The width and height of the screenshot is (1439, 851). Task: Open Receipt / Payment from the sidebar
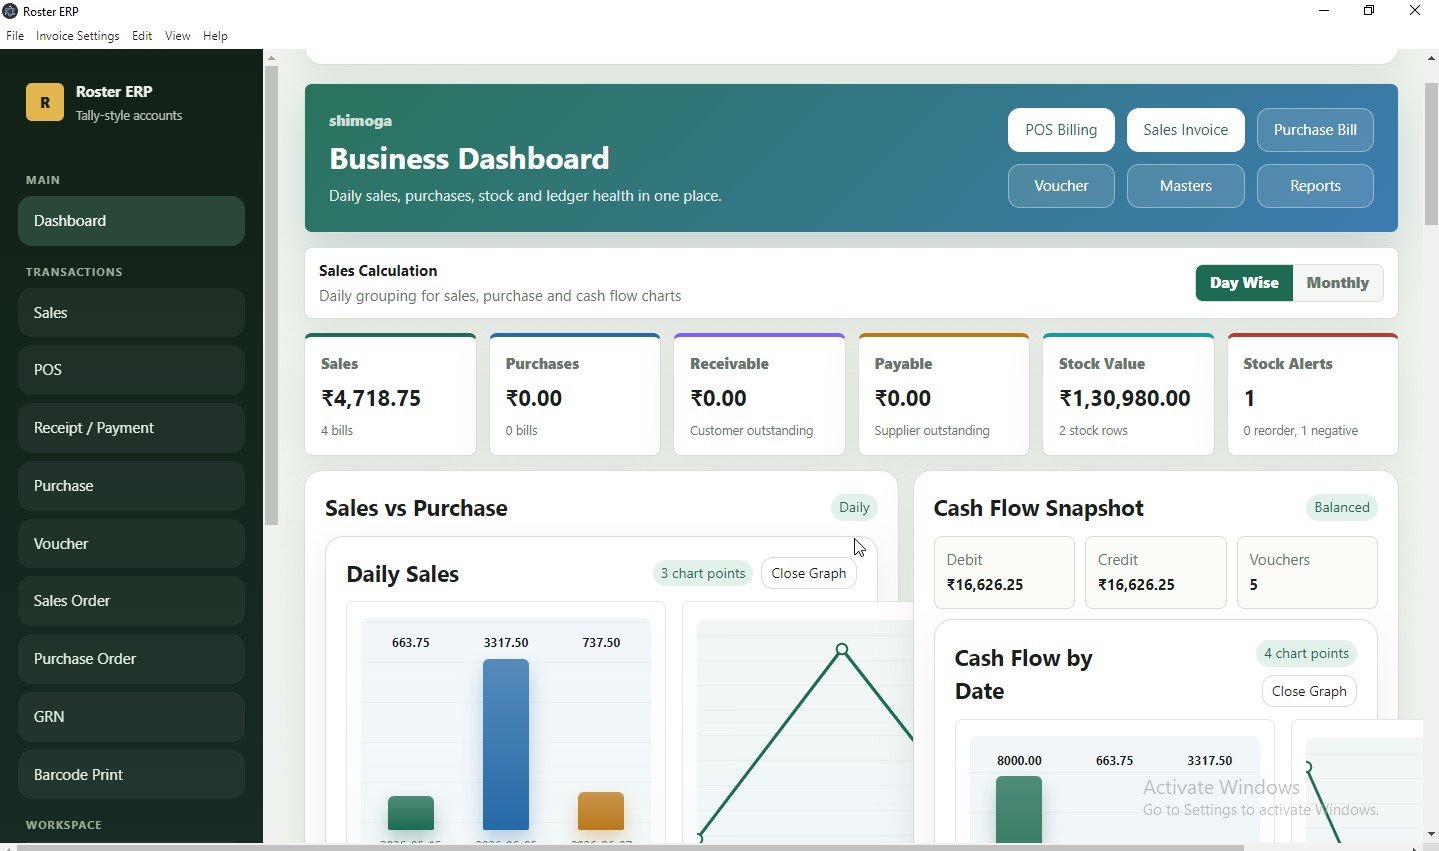pyautogui.click(x=131, y=428)
